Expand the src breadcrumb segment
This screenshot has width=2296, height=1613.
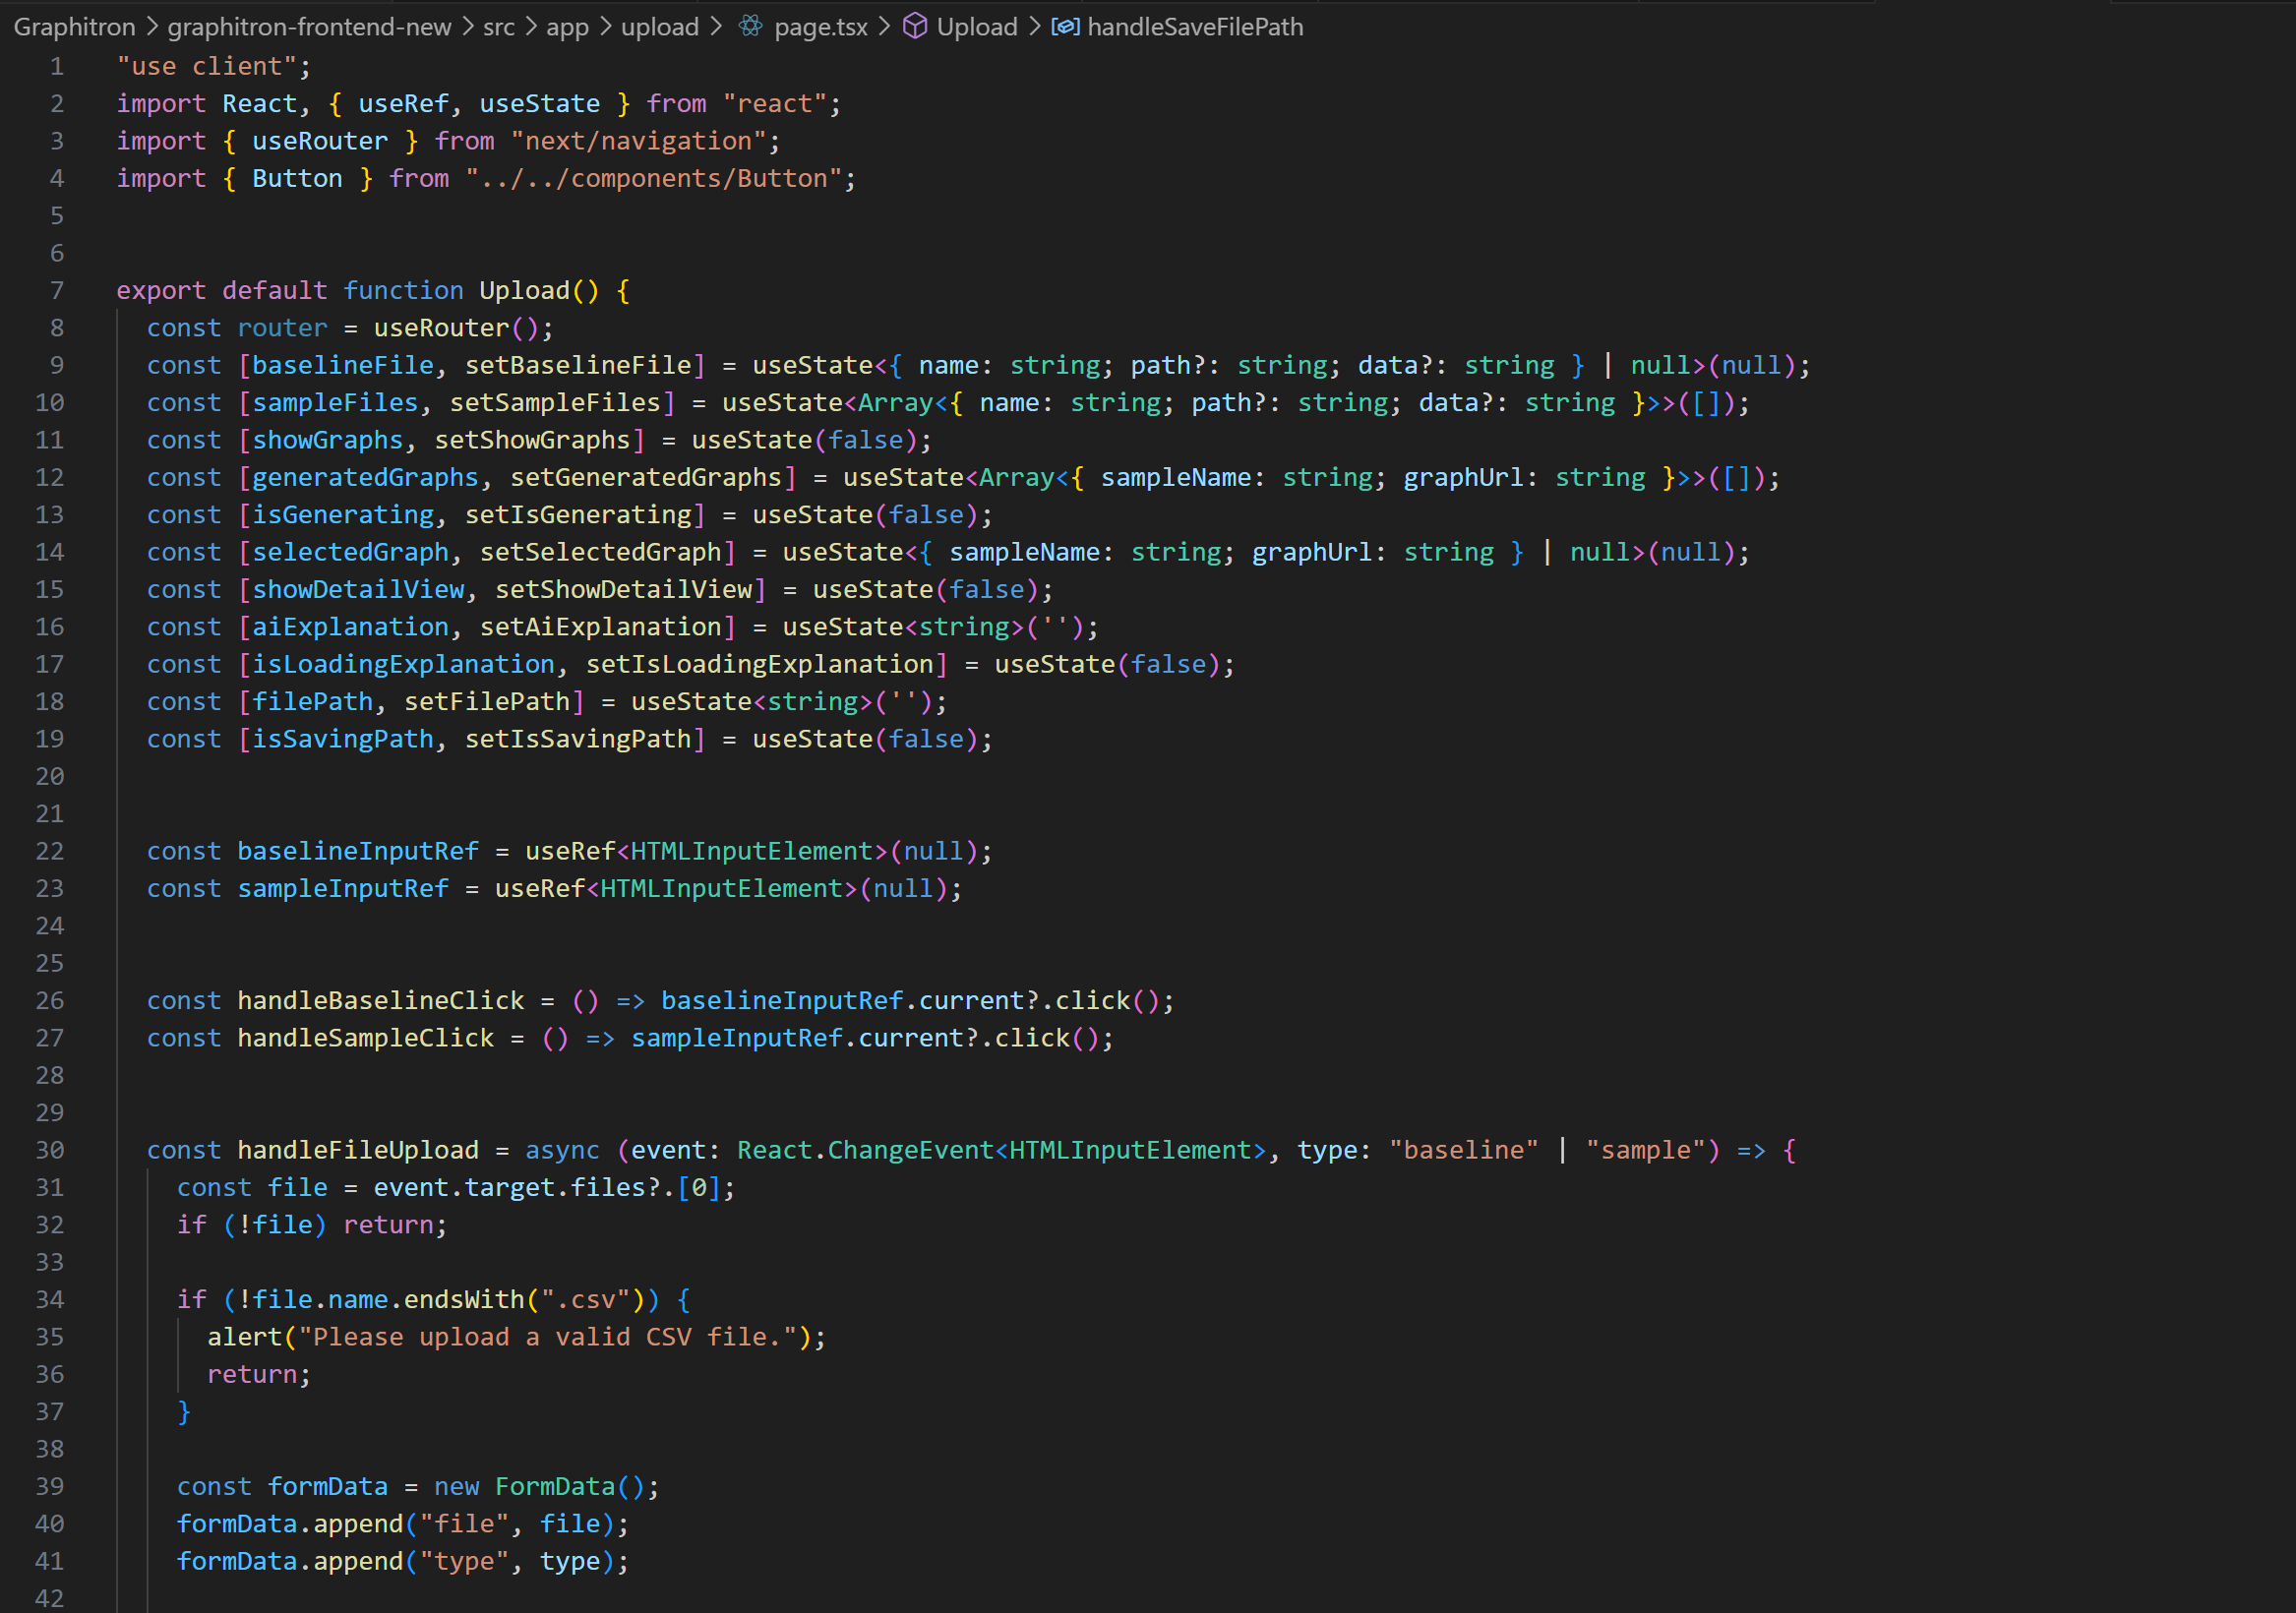pos(498,27)
